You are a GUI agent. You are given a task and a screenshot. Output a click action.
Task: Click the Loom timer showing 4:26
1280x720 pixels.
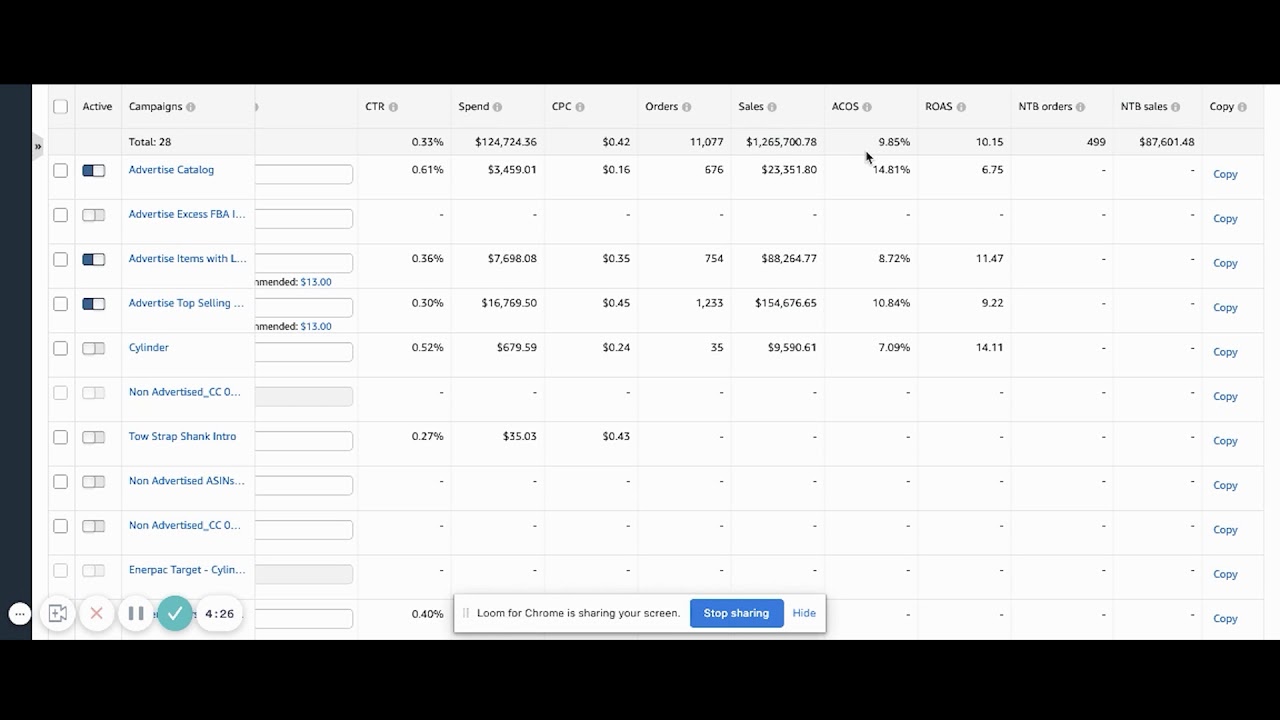(x=219, y=614)
